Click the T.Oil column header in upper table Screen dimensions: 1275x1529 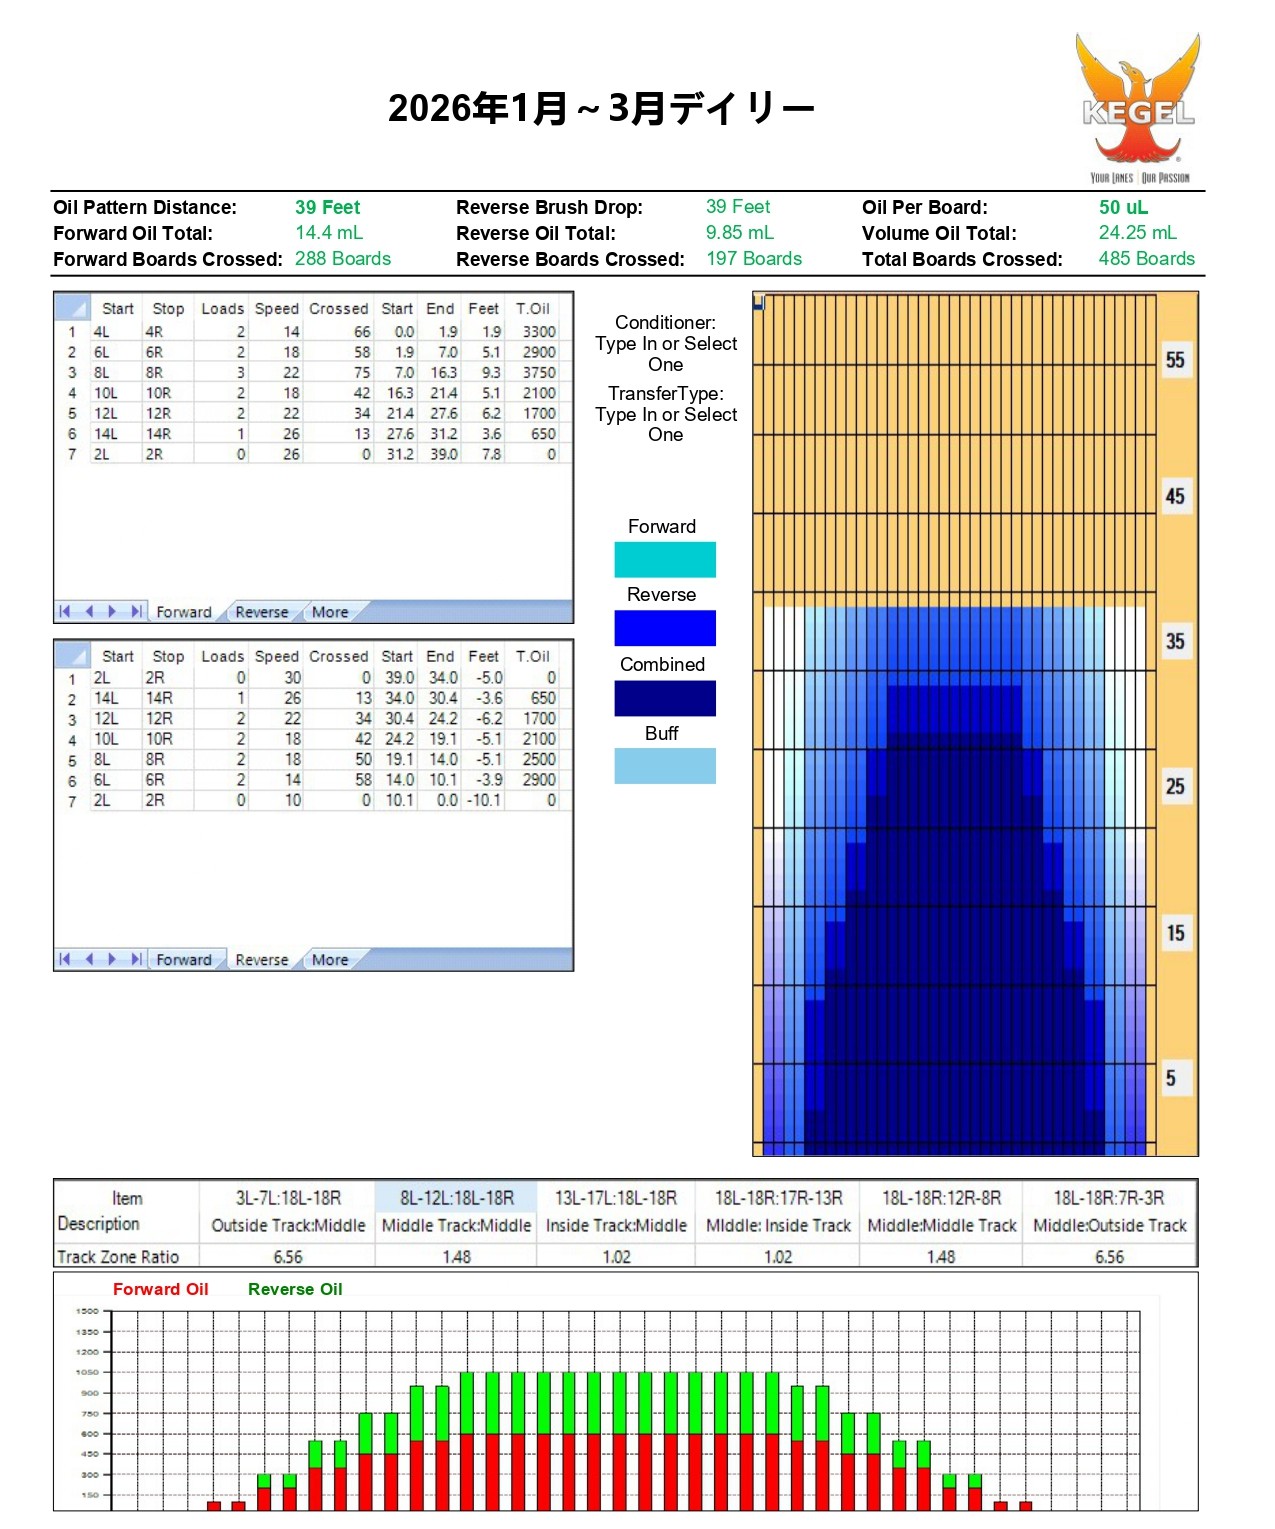click(533, 308)
